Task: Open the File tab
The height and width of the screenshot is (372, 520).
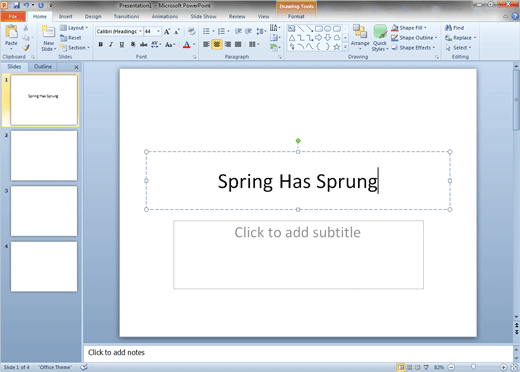Action: click(13, 16)
